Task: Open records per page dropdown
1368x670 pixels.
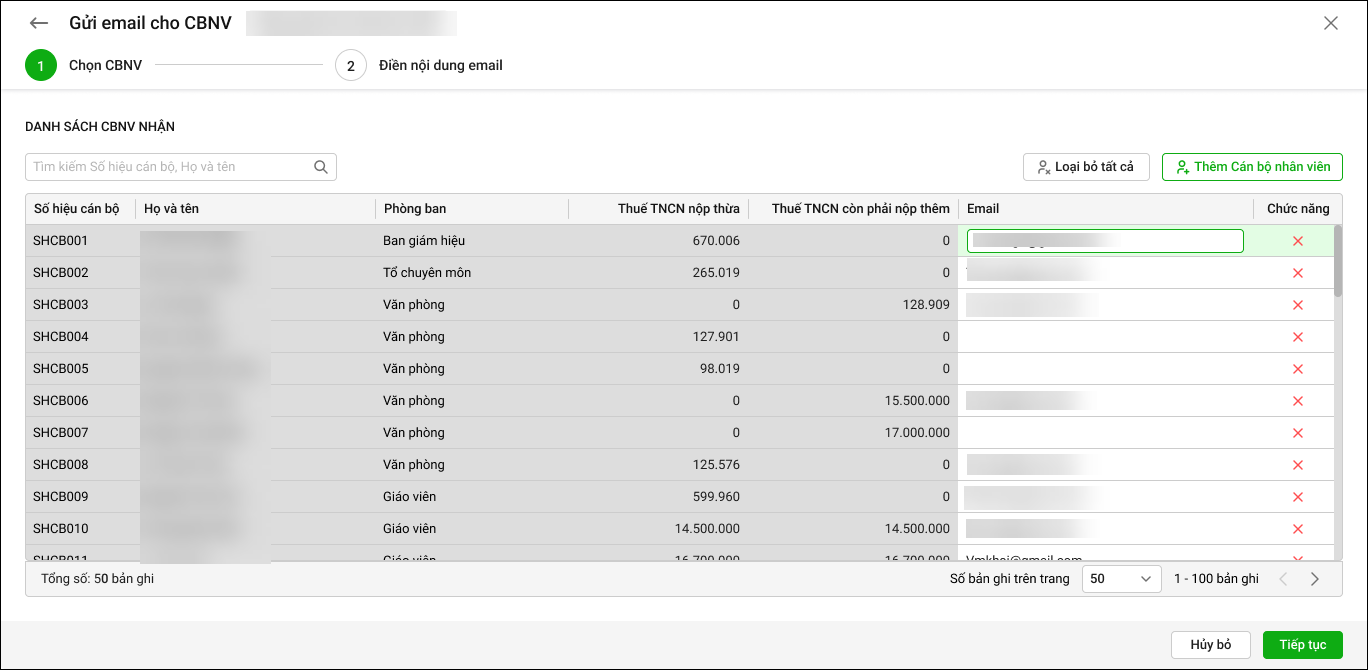Action: pos(1121,579)
